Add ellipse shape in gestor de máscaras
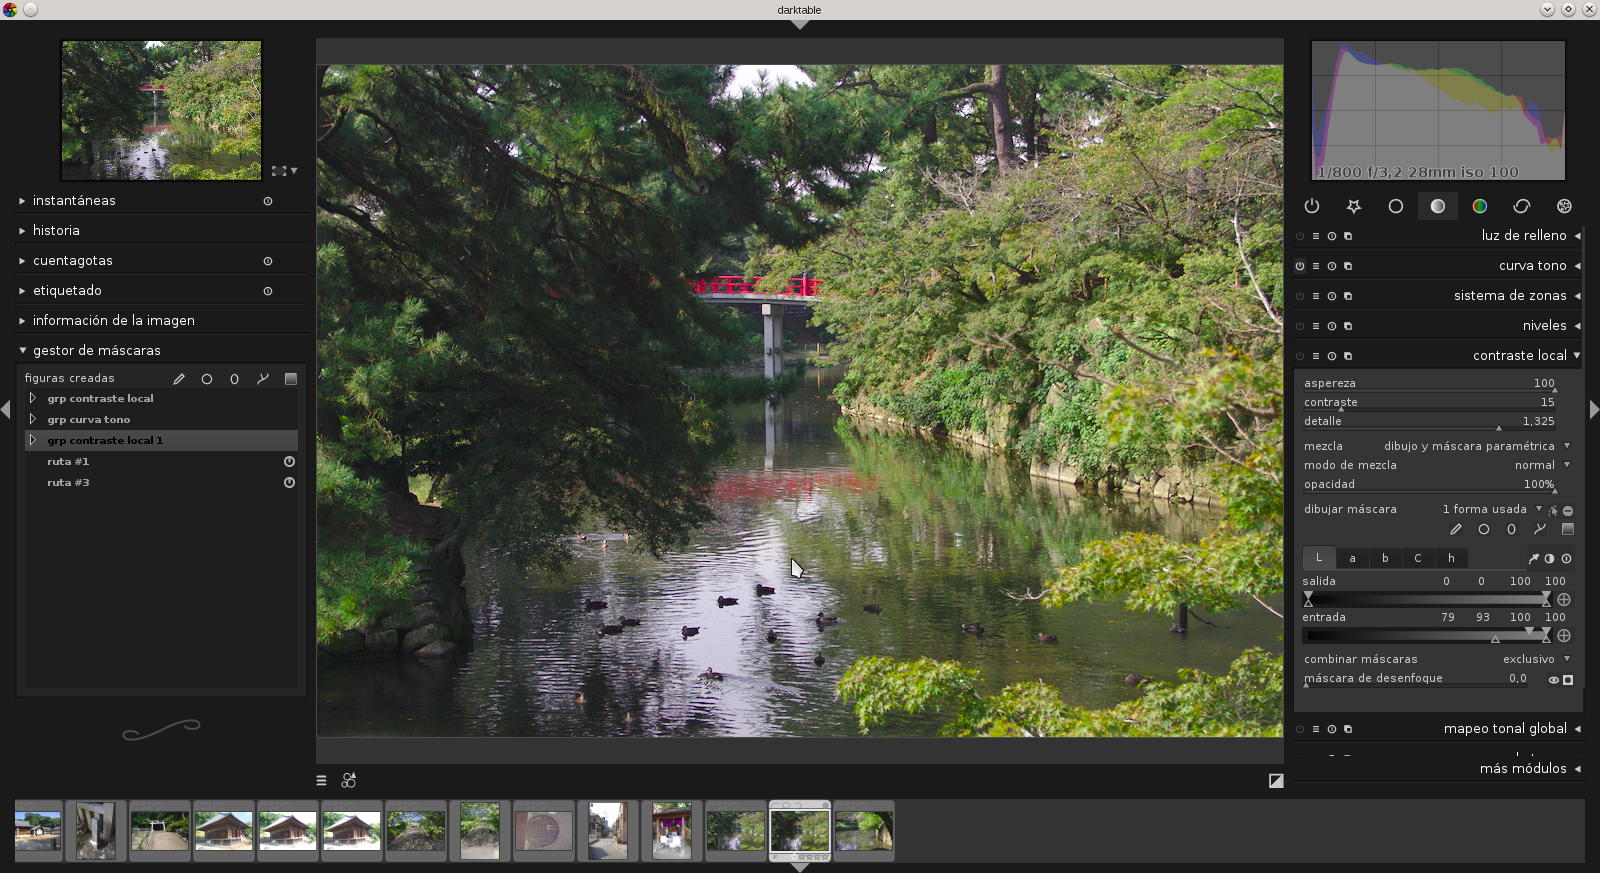This screenshot has width=1600, height=873. coord(235,379)
